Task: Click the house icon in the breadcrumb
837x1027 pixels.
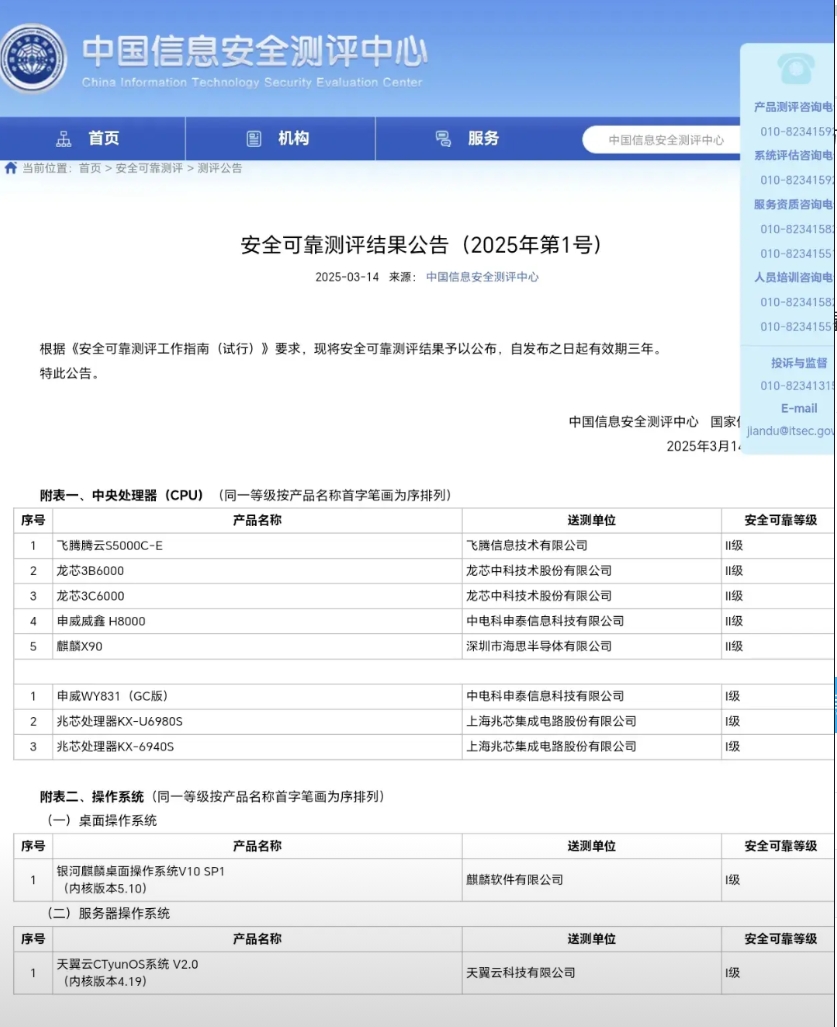Action: [x=10, y=168]
